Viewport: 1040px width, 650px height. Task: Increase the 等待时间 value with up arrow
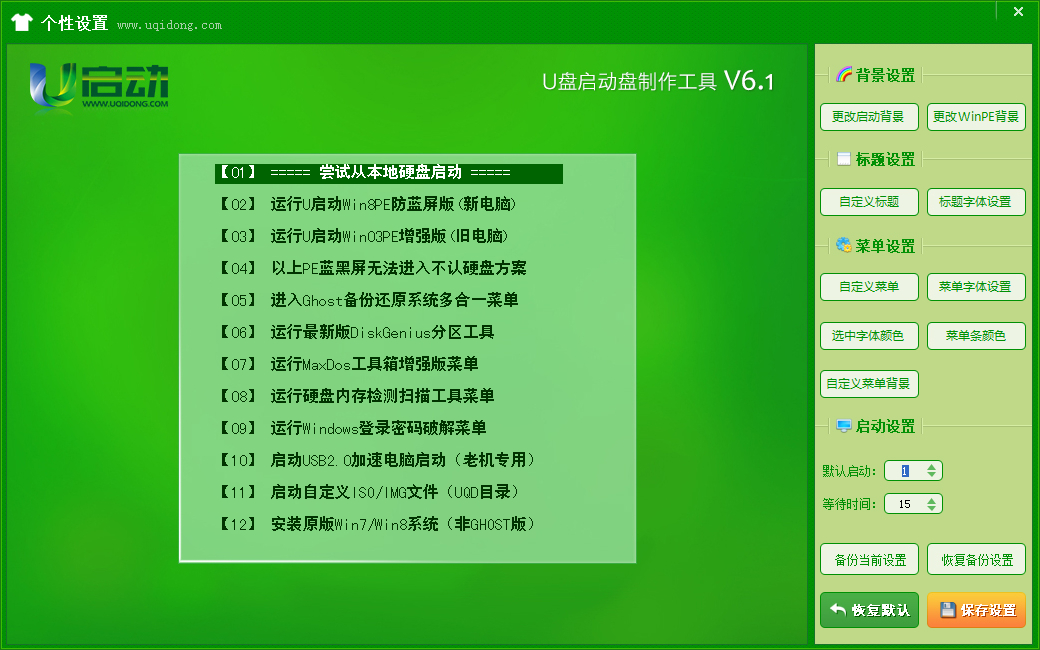point(932,500)
